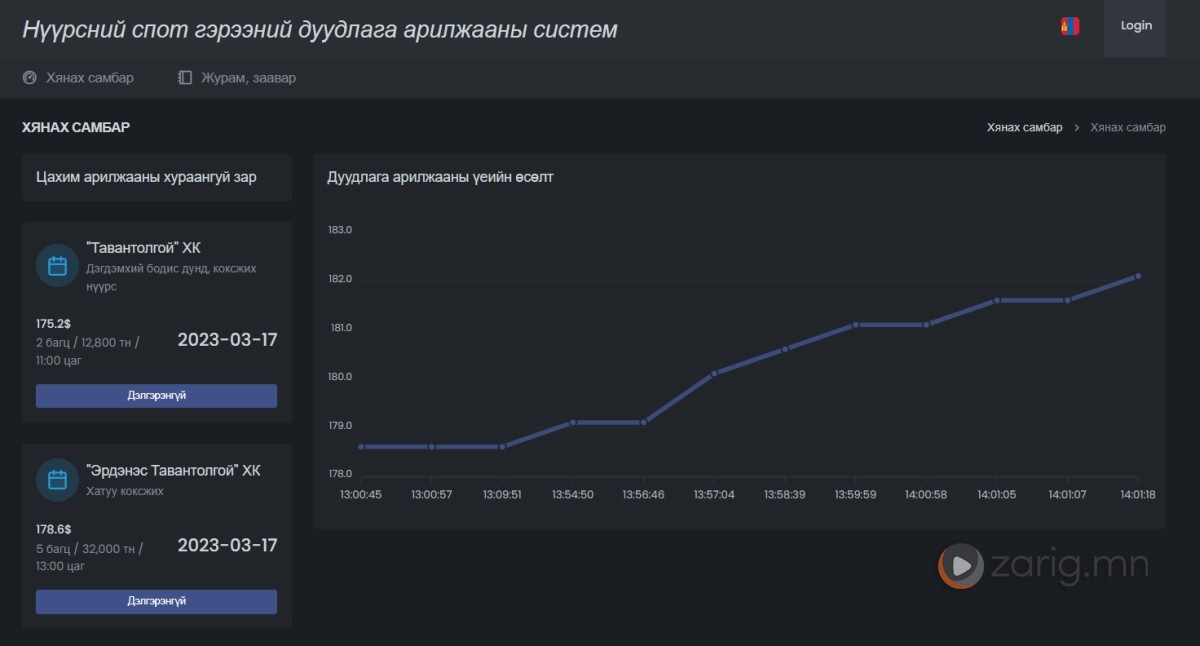The image size is (1200, 646).
Task: Click the 178.0 y-axis label
Action: pyautogui.click(x=340, y=474)
